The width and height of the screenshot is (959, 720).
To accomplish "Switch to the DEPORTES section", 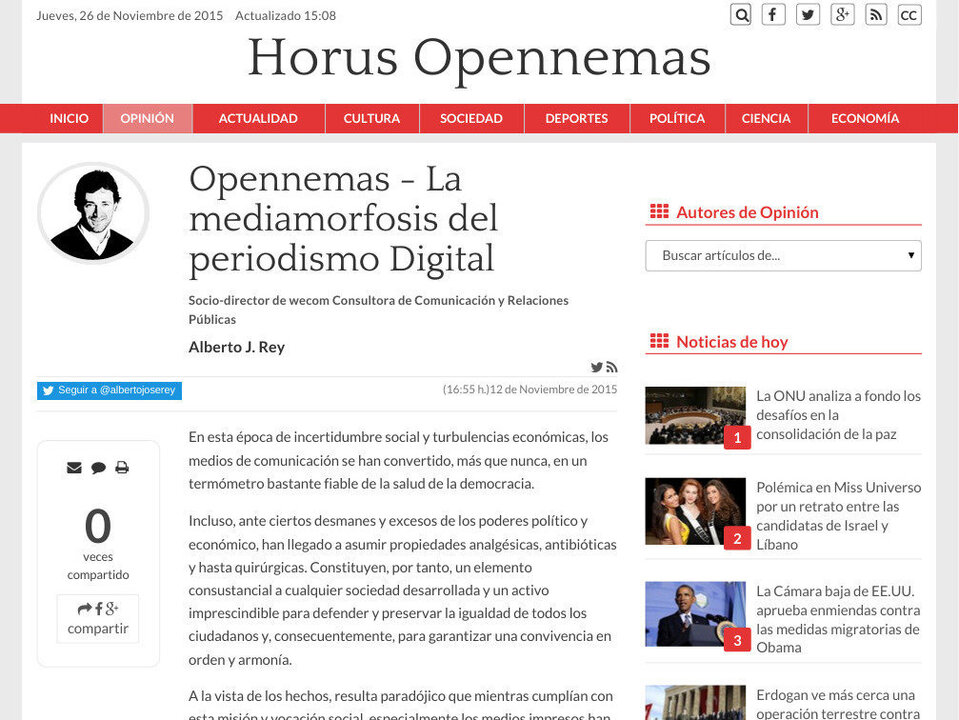I will click(577, 118).
